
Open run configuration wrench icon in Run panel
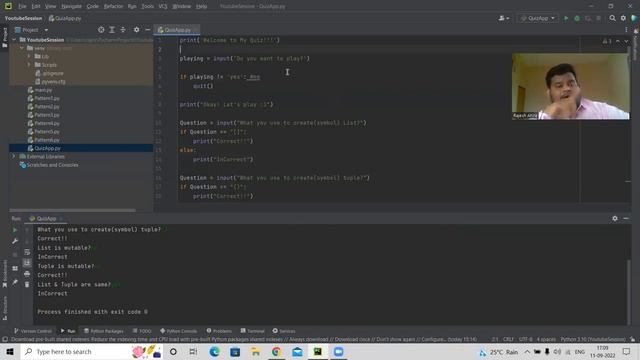tap(15, 241)
